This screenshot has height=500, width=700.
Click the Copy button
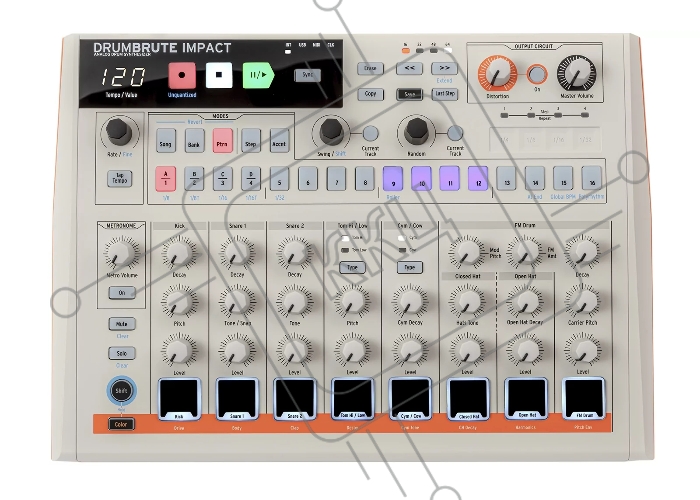click(x=370, y=94)
